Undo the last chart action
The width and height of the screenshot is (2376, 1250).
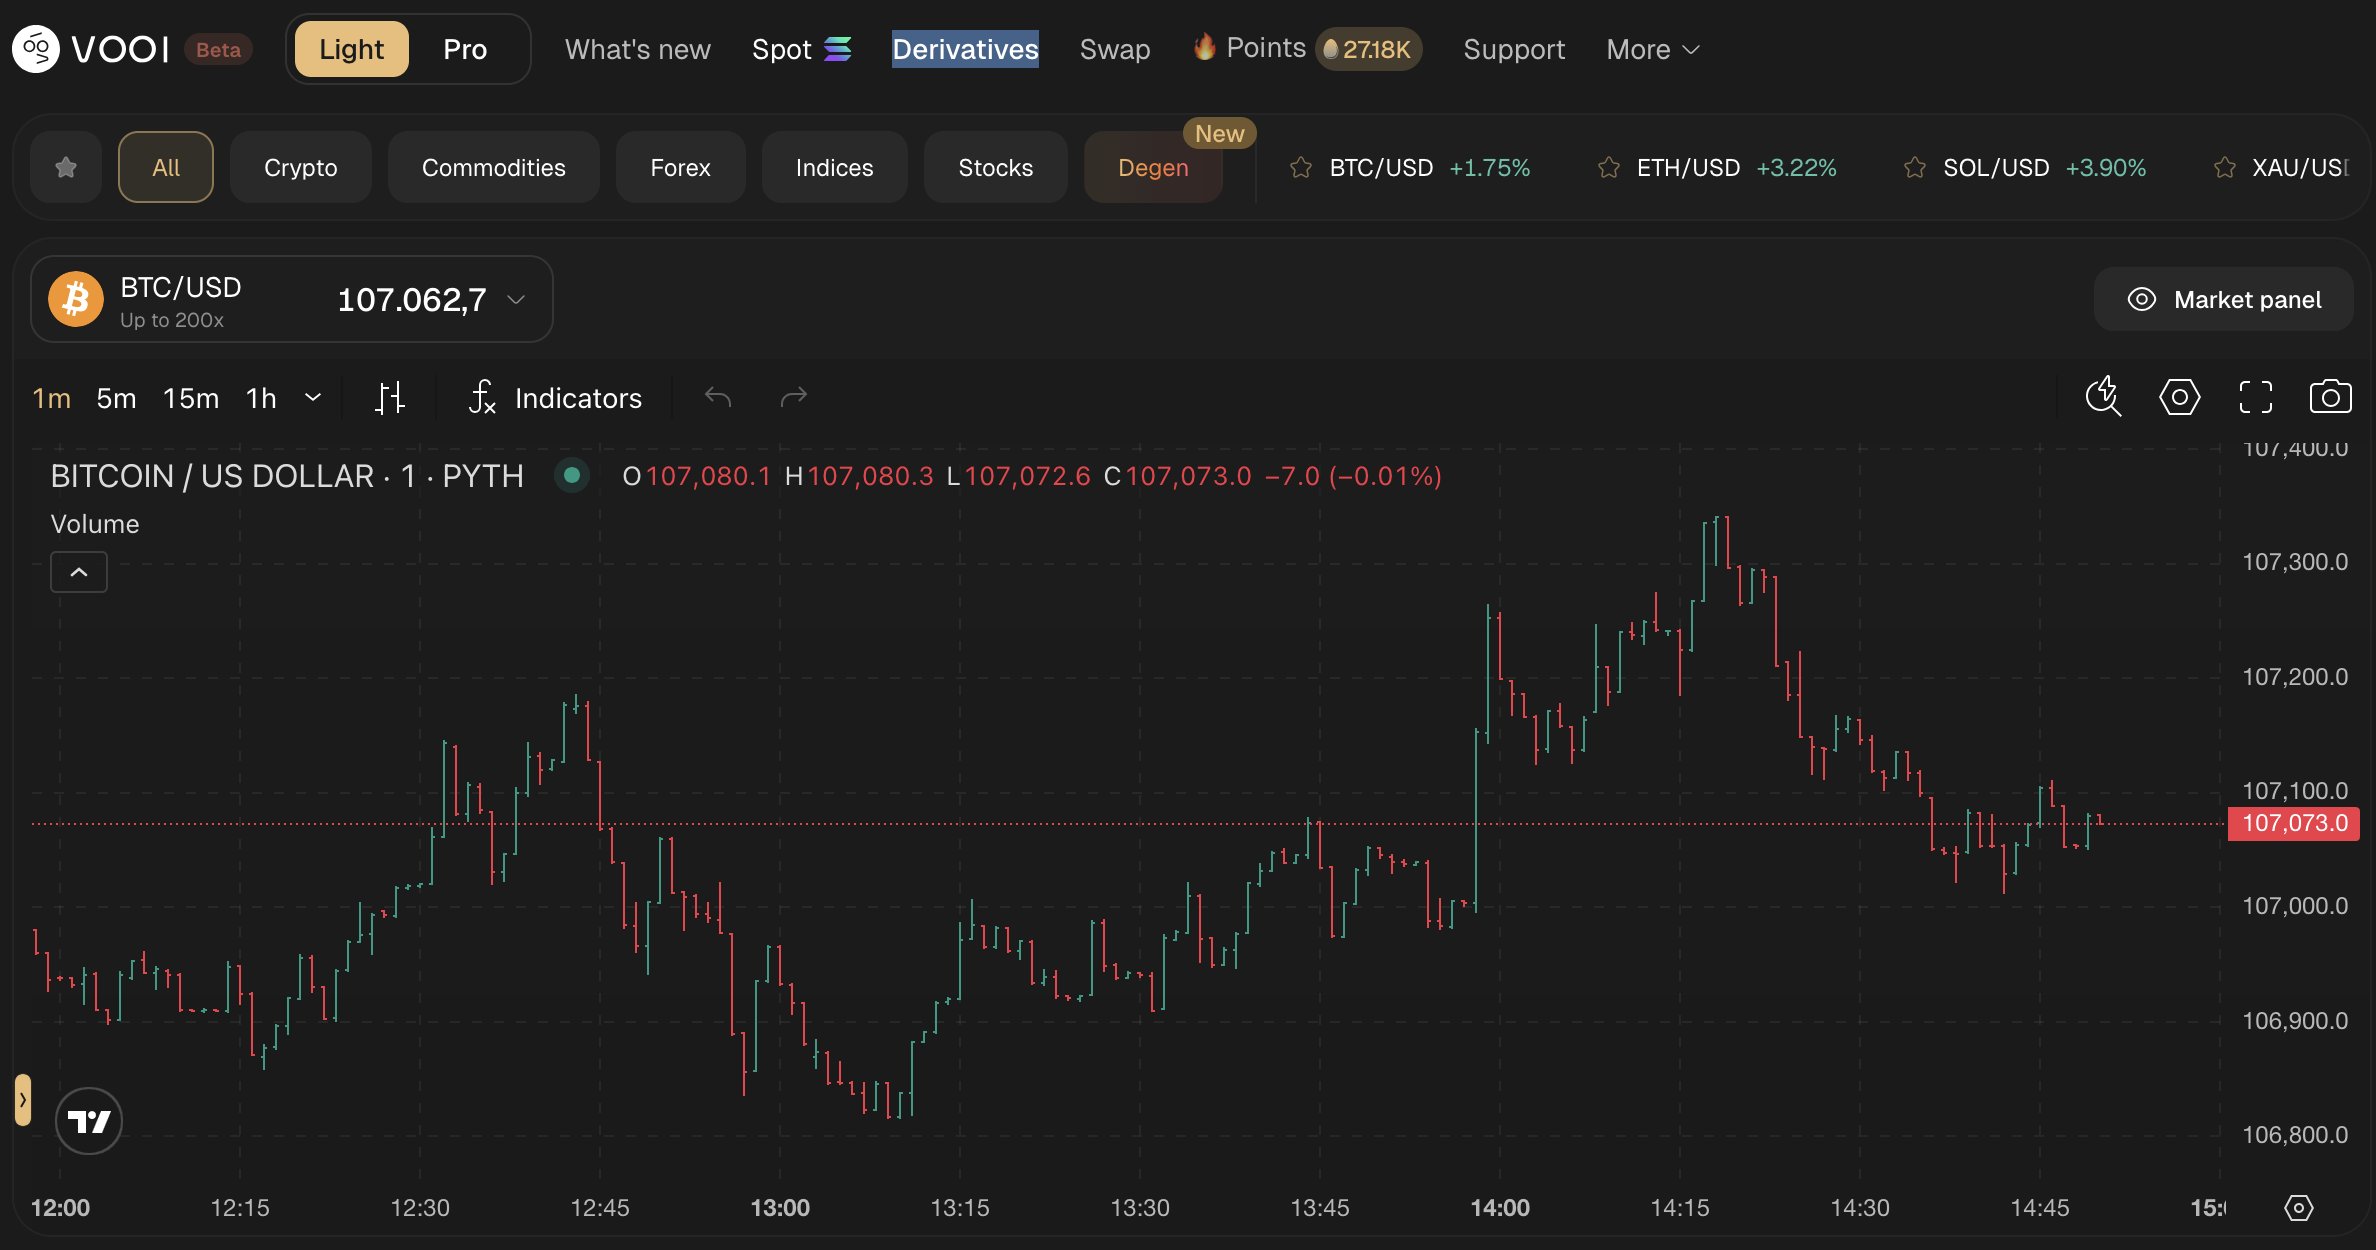point(717,397)
